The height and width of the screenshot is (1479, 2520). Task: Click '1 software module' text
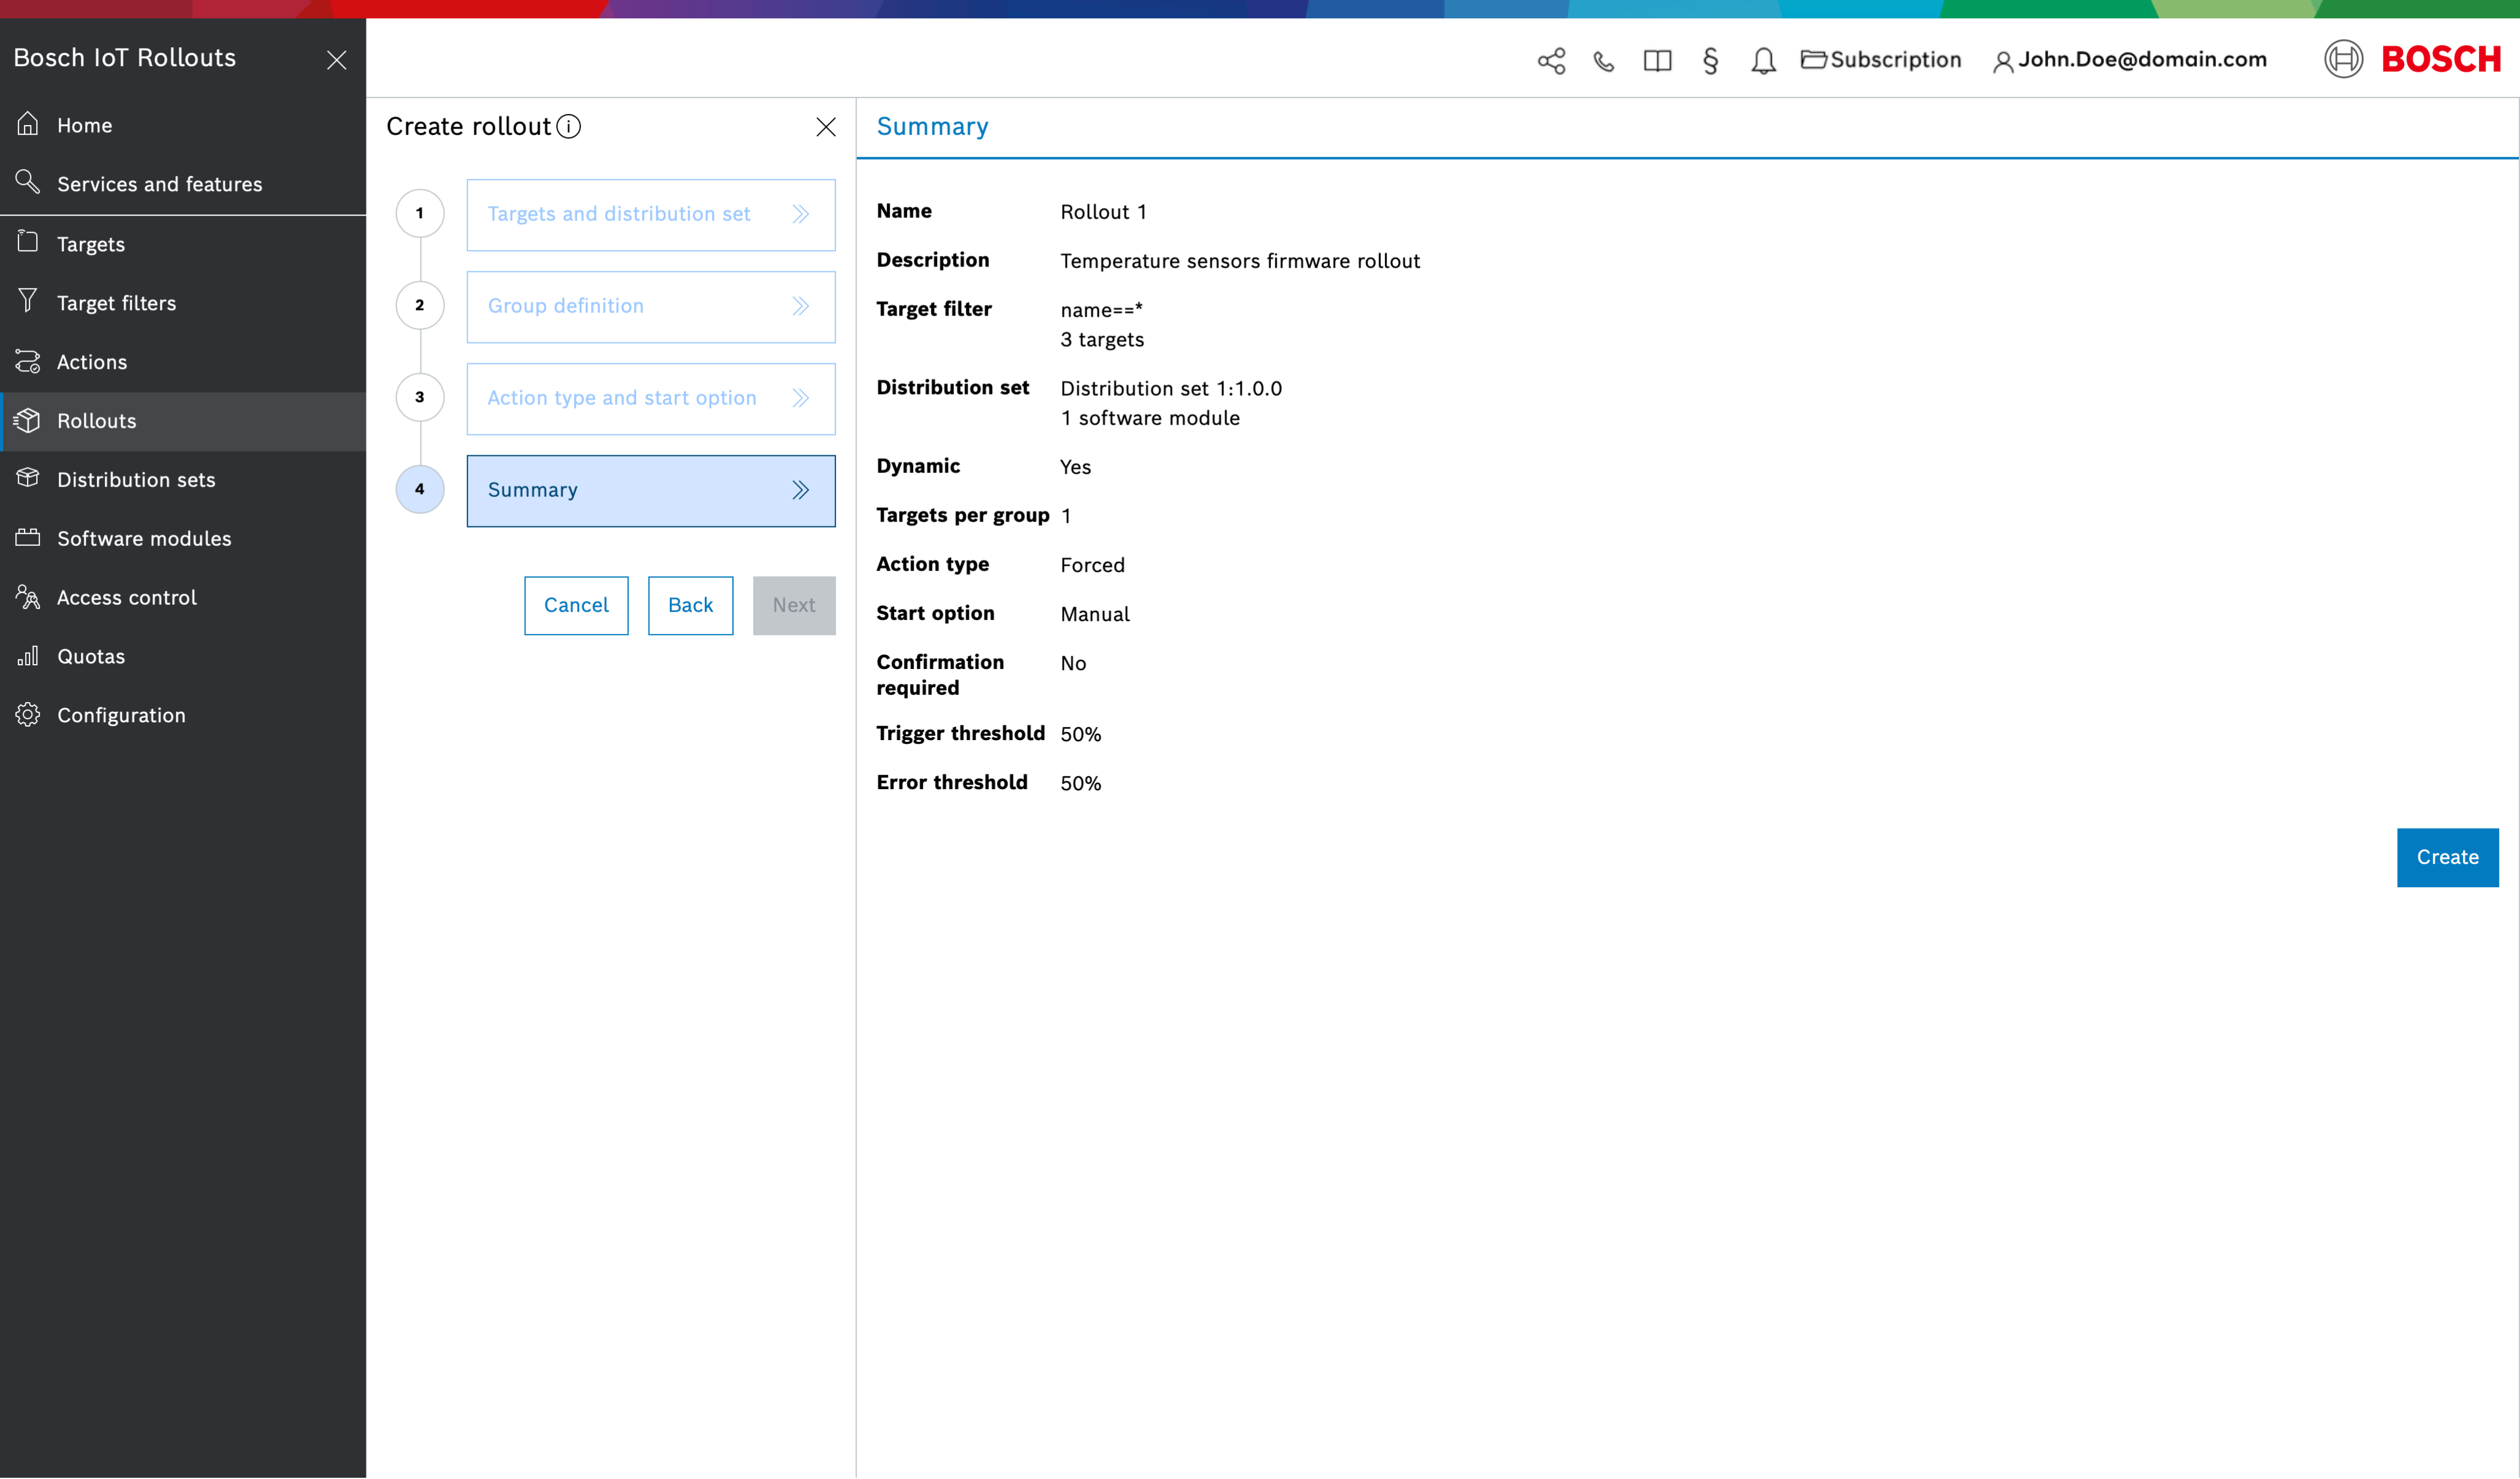coord(1150,418)
